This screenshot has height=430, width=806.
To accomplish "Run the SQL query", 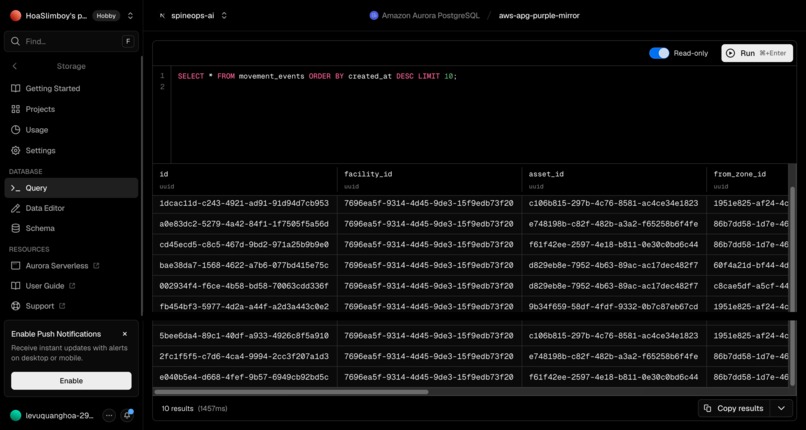I will click(x=757, y=53).
